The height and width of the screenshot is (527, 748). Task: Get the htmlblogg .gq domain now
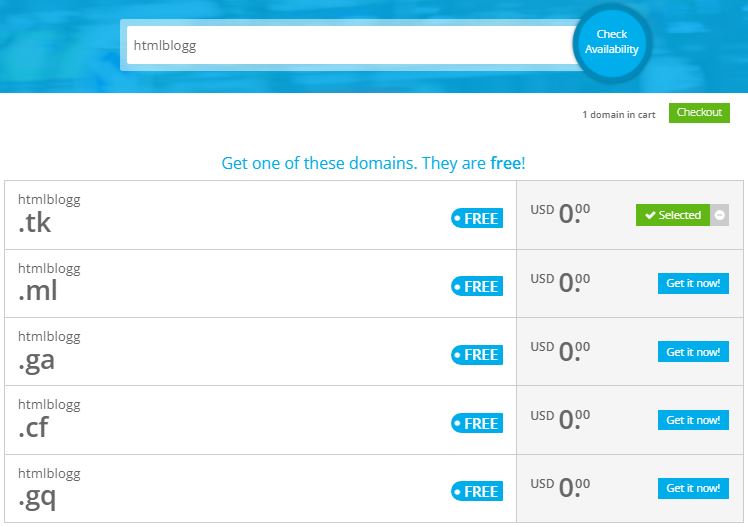click(693, 488)
